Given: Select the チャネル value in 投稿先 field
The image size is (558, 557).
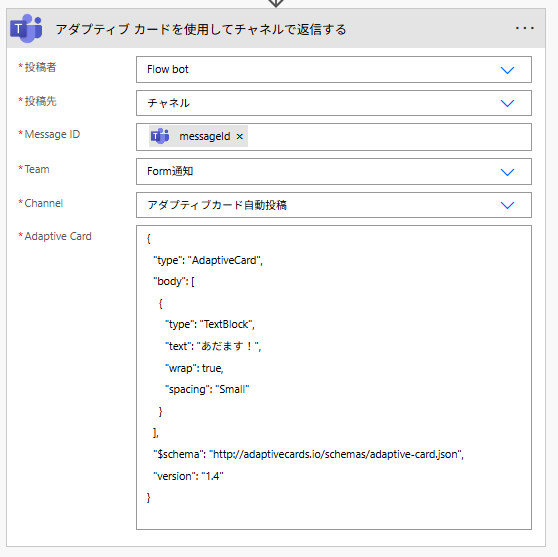Looking at the screenshot, I should pos(168,103).
